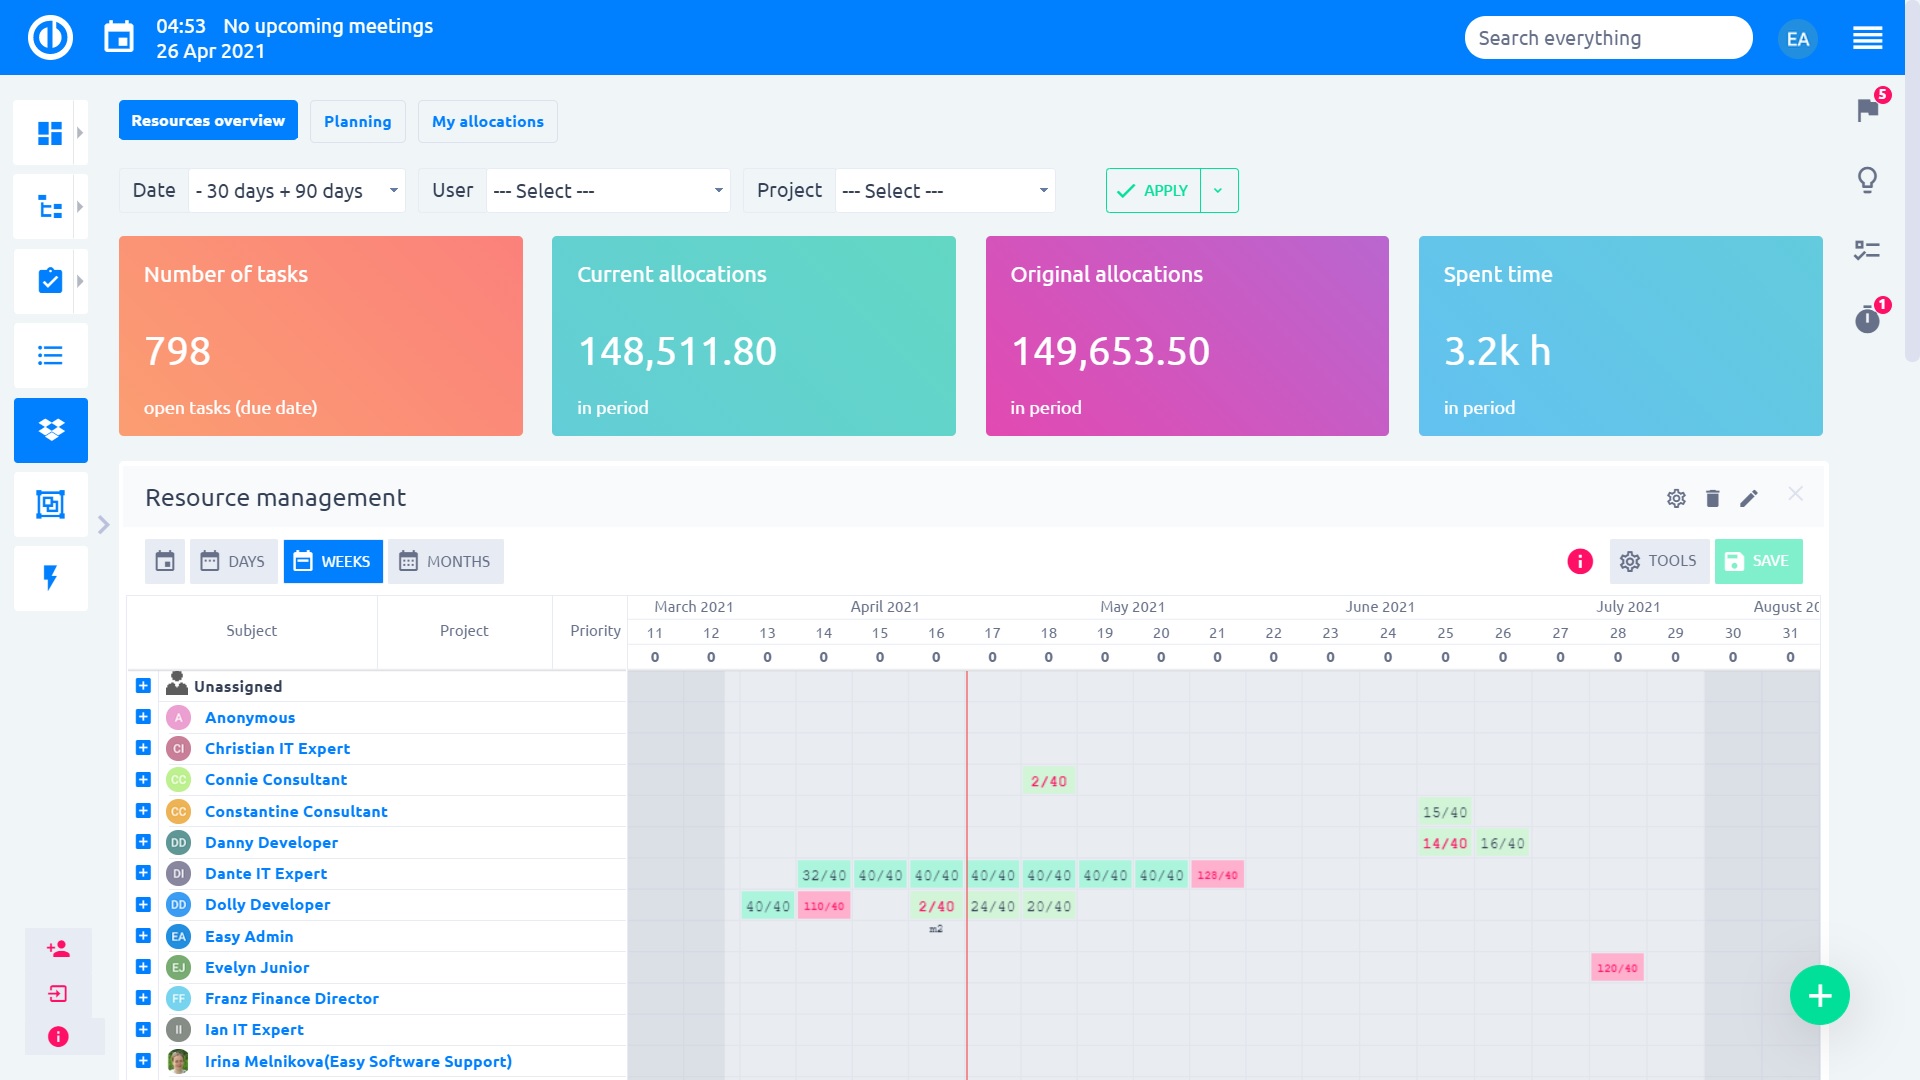1920x1080 pixels.
Task: Click the Number of tasks card
Action: click(x=321, y=336)
